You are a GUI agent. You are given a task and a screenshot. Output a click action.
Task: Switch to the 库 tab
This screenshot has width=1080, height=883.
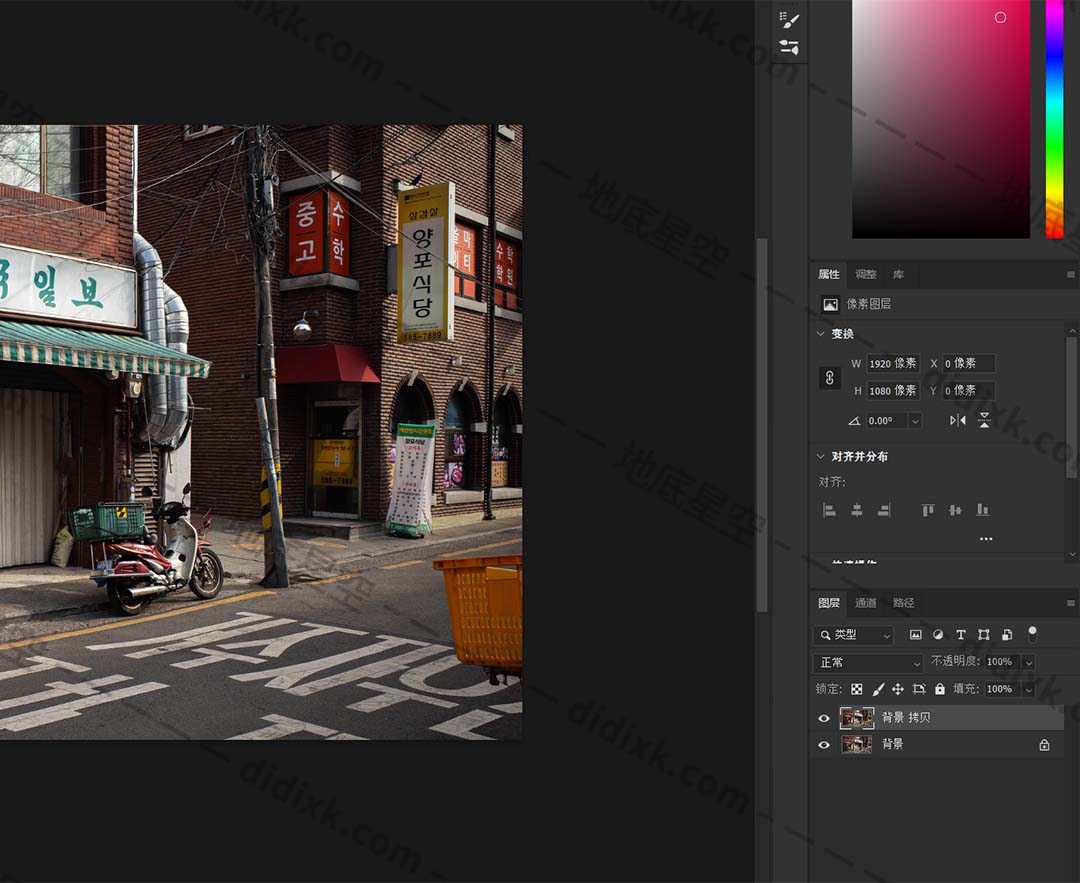tap(898, 274)
